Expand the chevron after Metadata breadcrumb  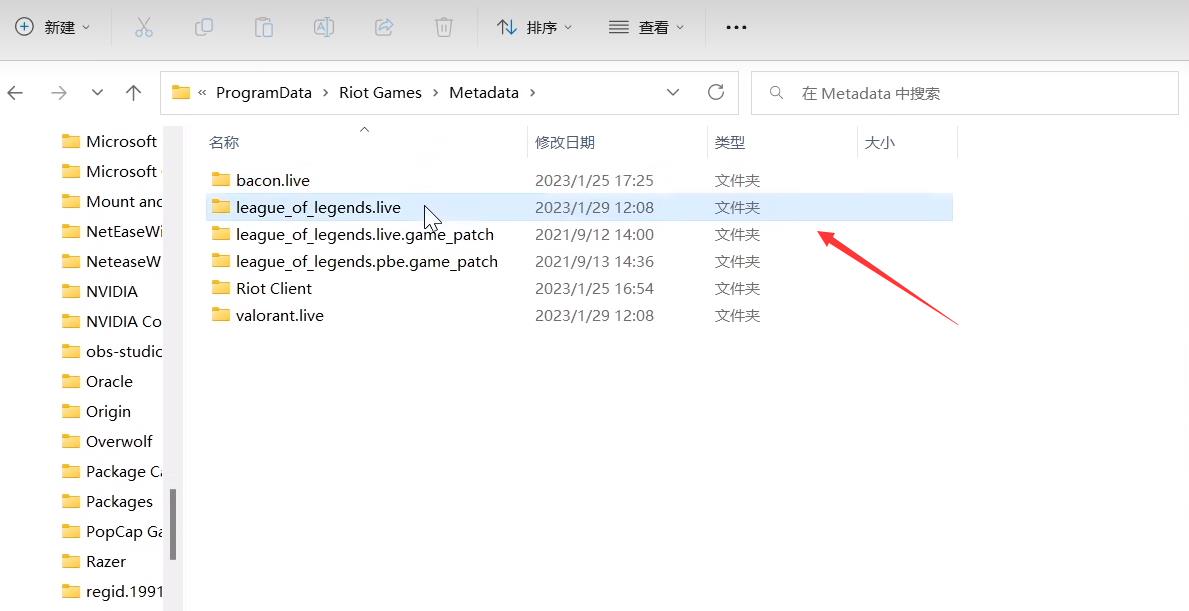pos(532,92)
